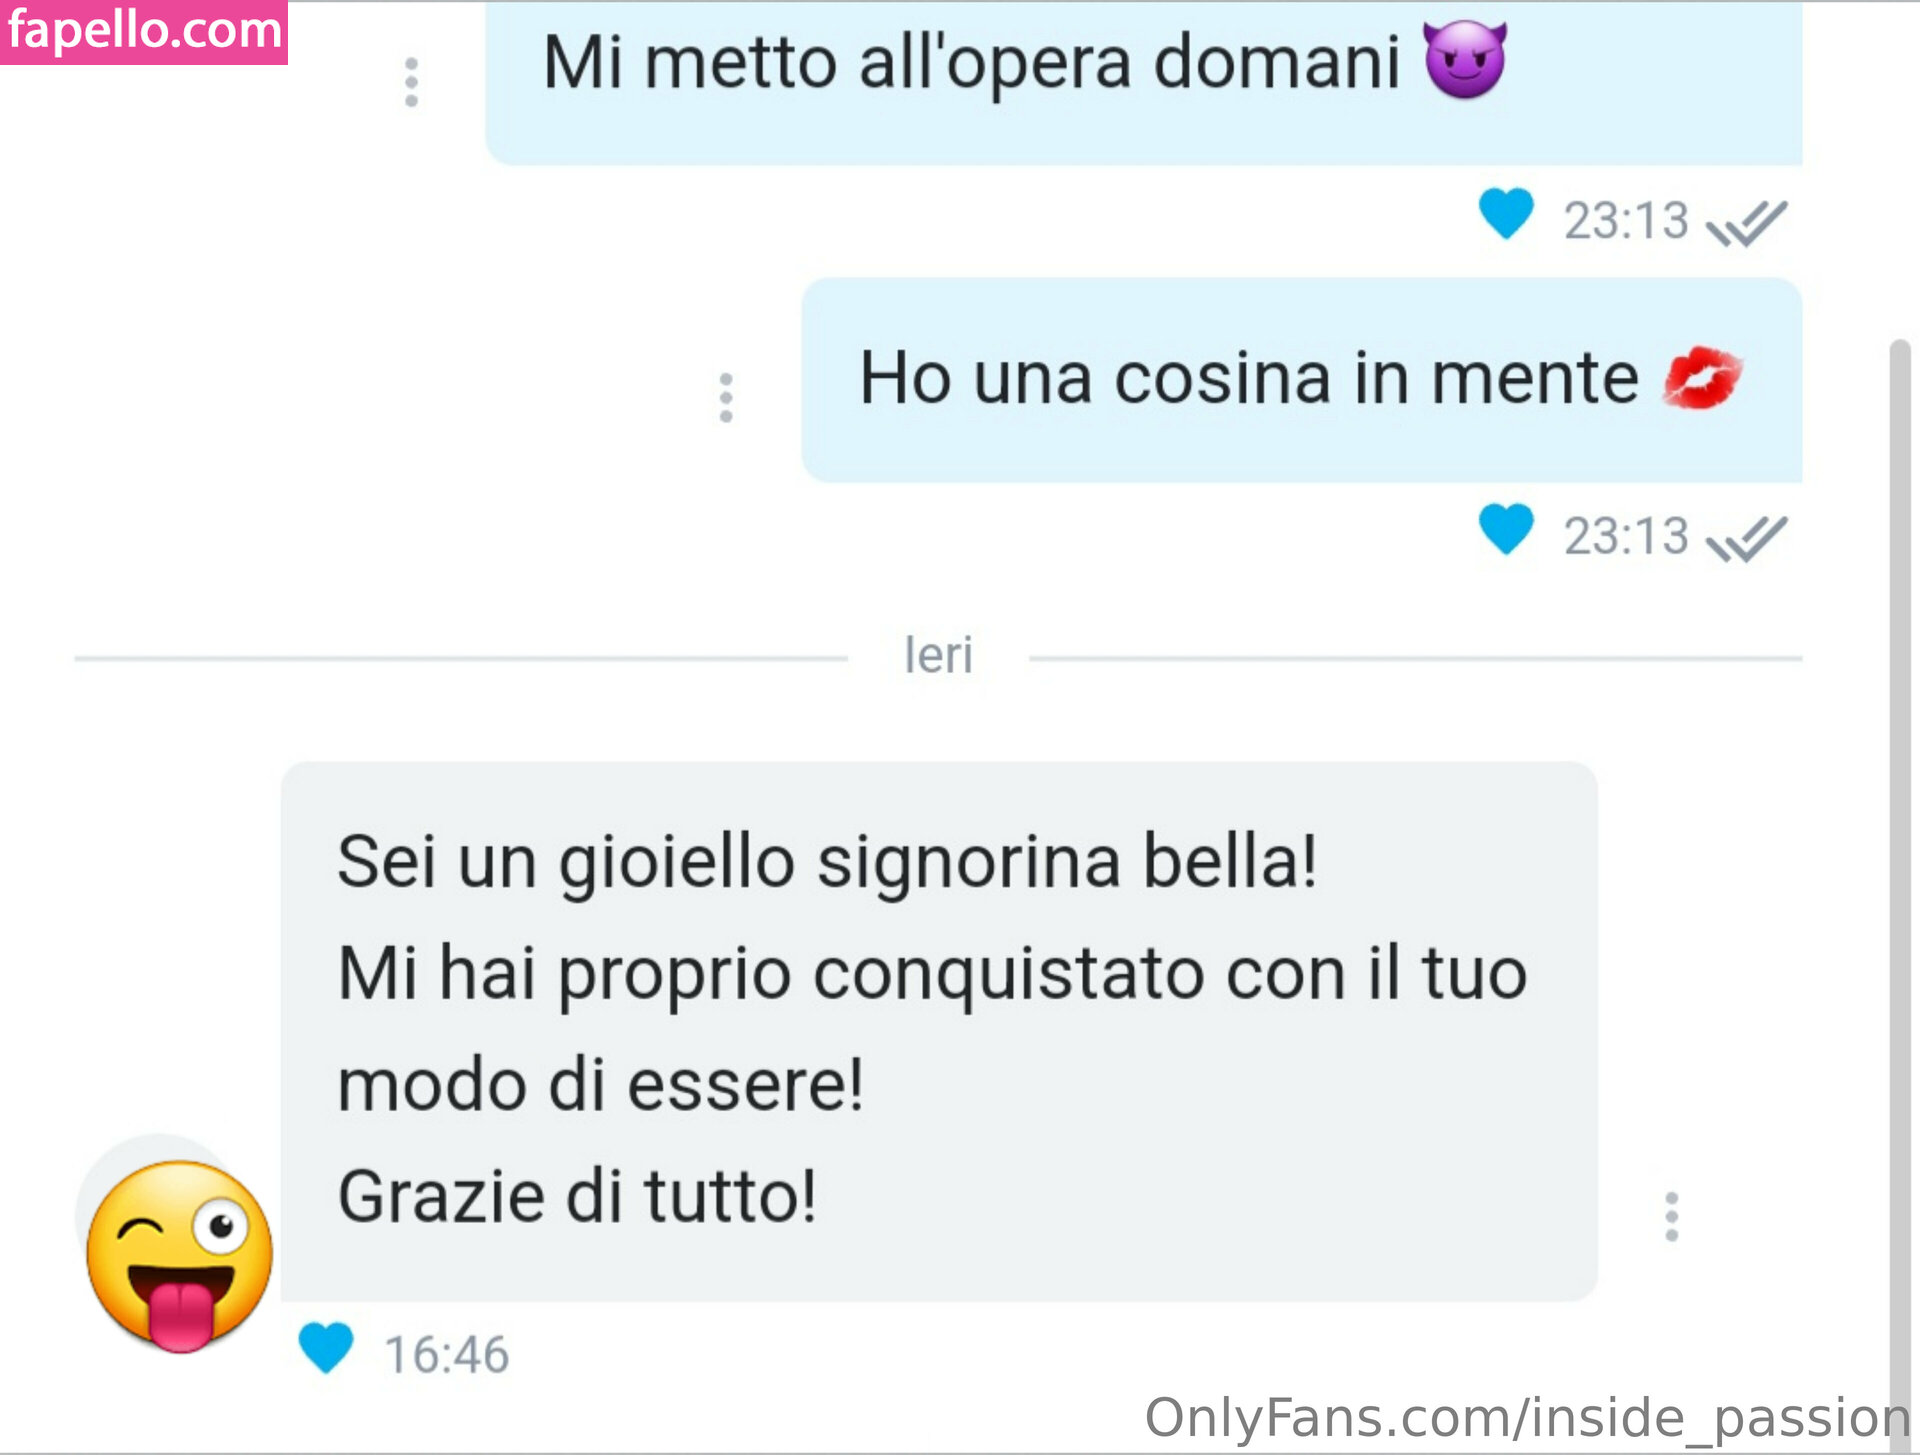Open three-dot menu beside 'Ho una cosina' message
Viewport: 1920px width, 1455px height.
[726, 398]
